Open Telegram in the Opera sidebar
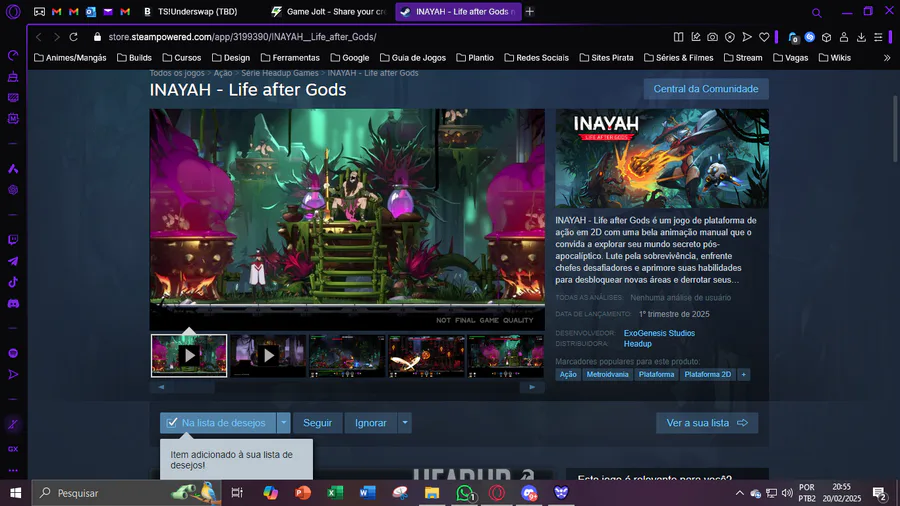900x506 pixels. [x=13, y=261]
